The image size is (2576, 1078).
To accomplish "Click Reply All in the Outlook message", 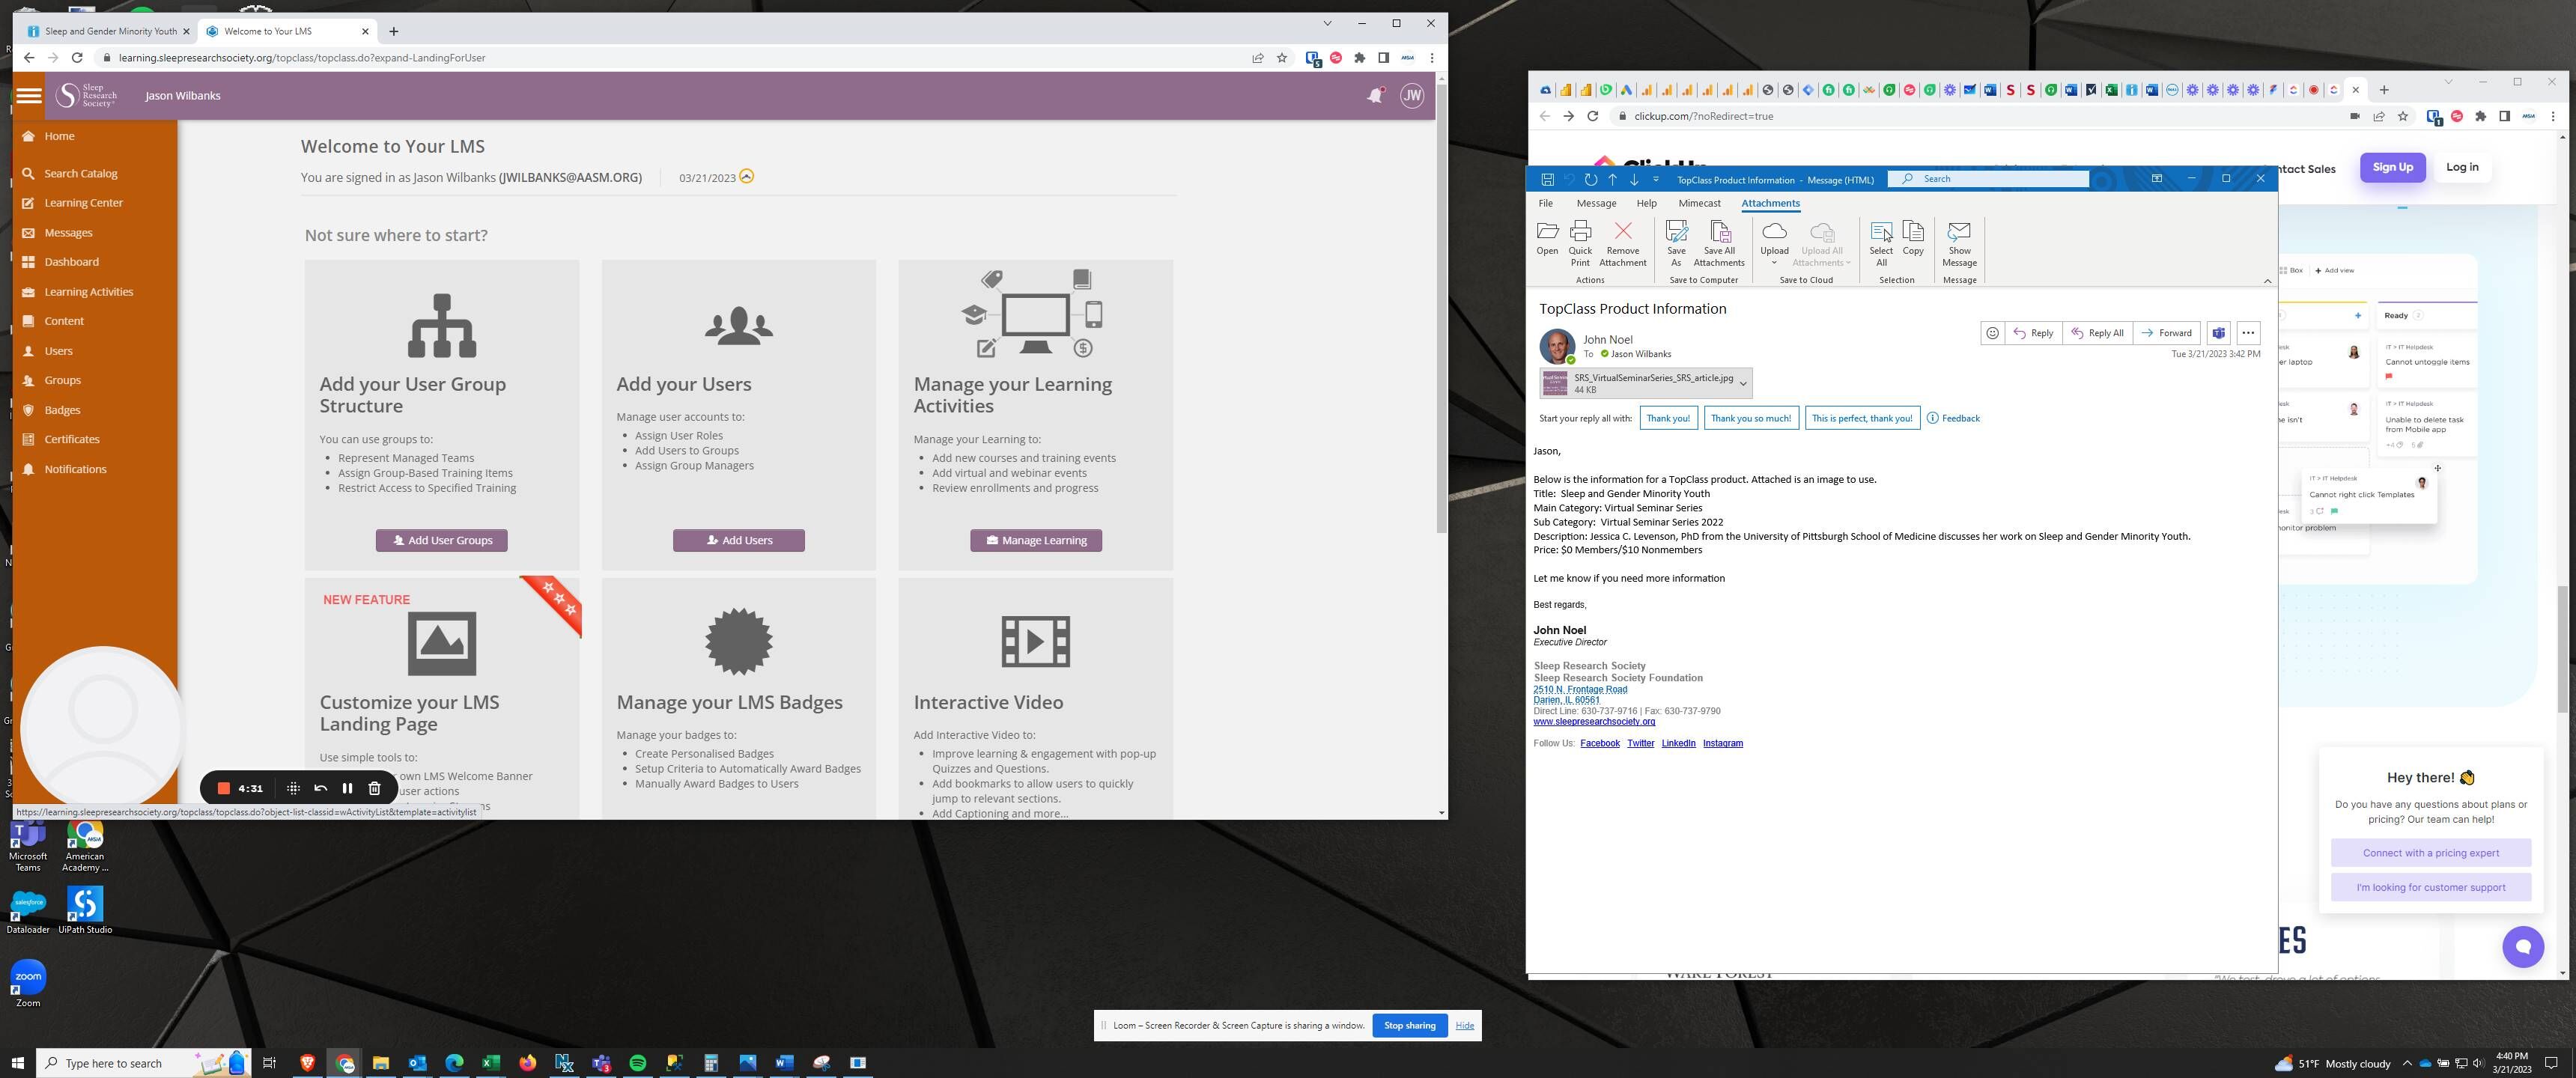I will [x=2097, y=333].
